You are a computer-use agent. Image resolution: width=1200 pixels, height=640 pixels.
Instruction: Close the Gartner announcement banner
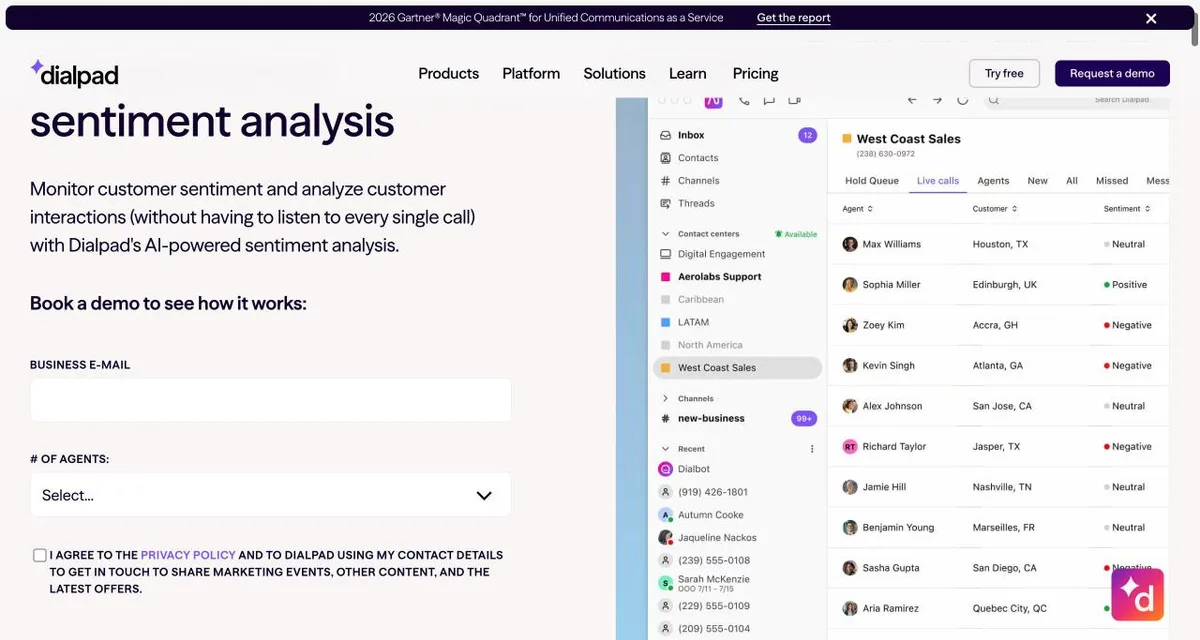[x=1151, y=18]
